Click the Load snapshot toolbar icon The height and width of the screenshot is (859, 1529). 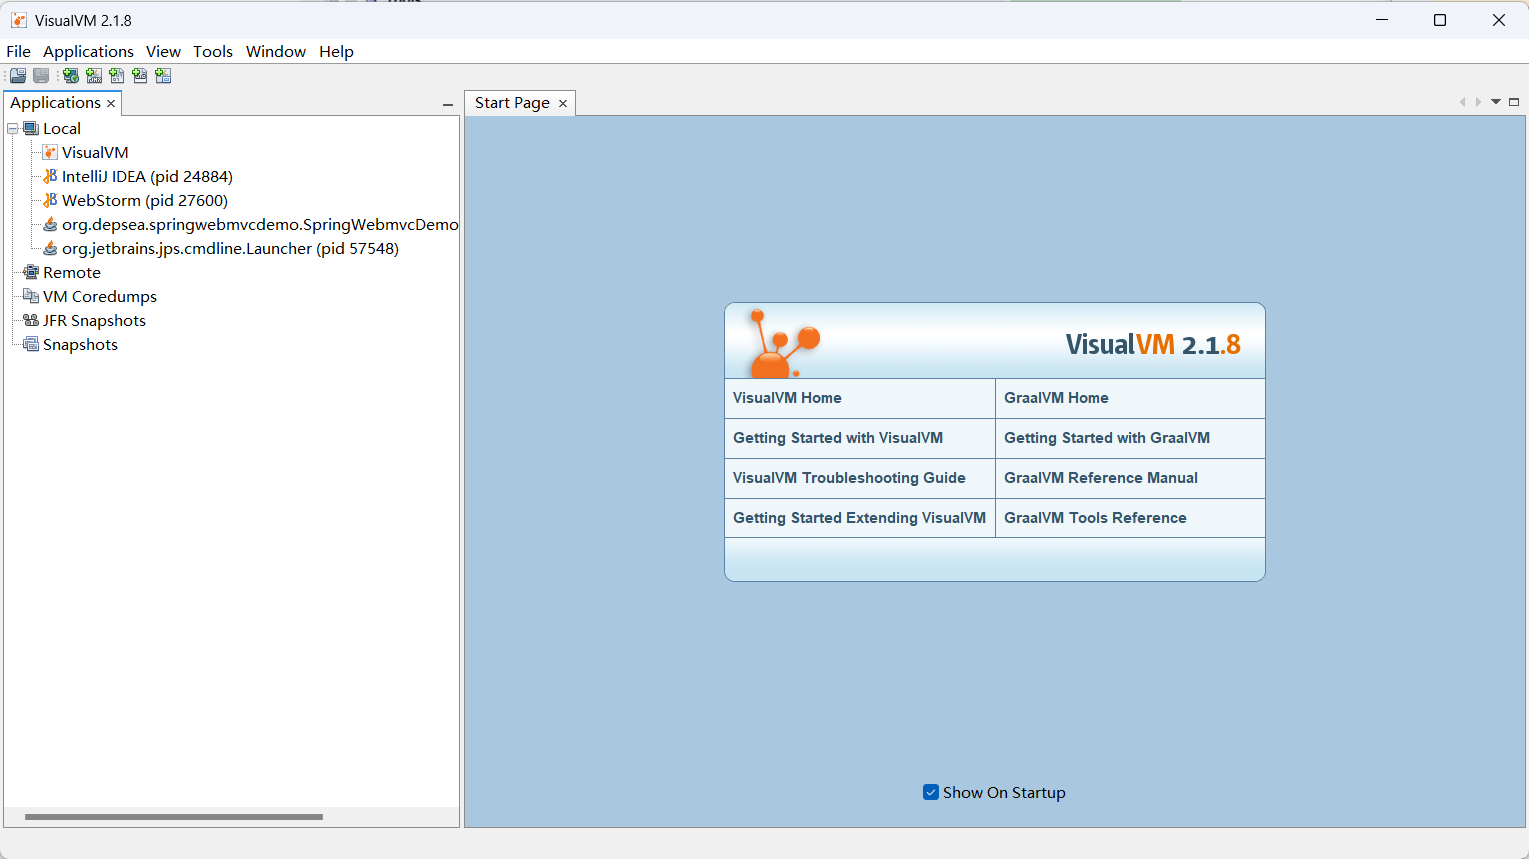[18, 76]
